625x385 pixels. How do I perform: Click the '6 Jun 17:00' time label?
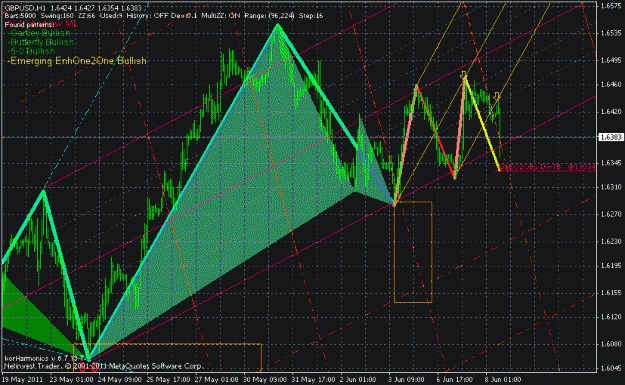(x=455, y=379)
